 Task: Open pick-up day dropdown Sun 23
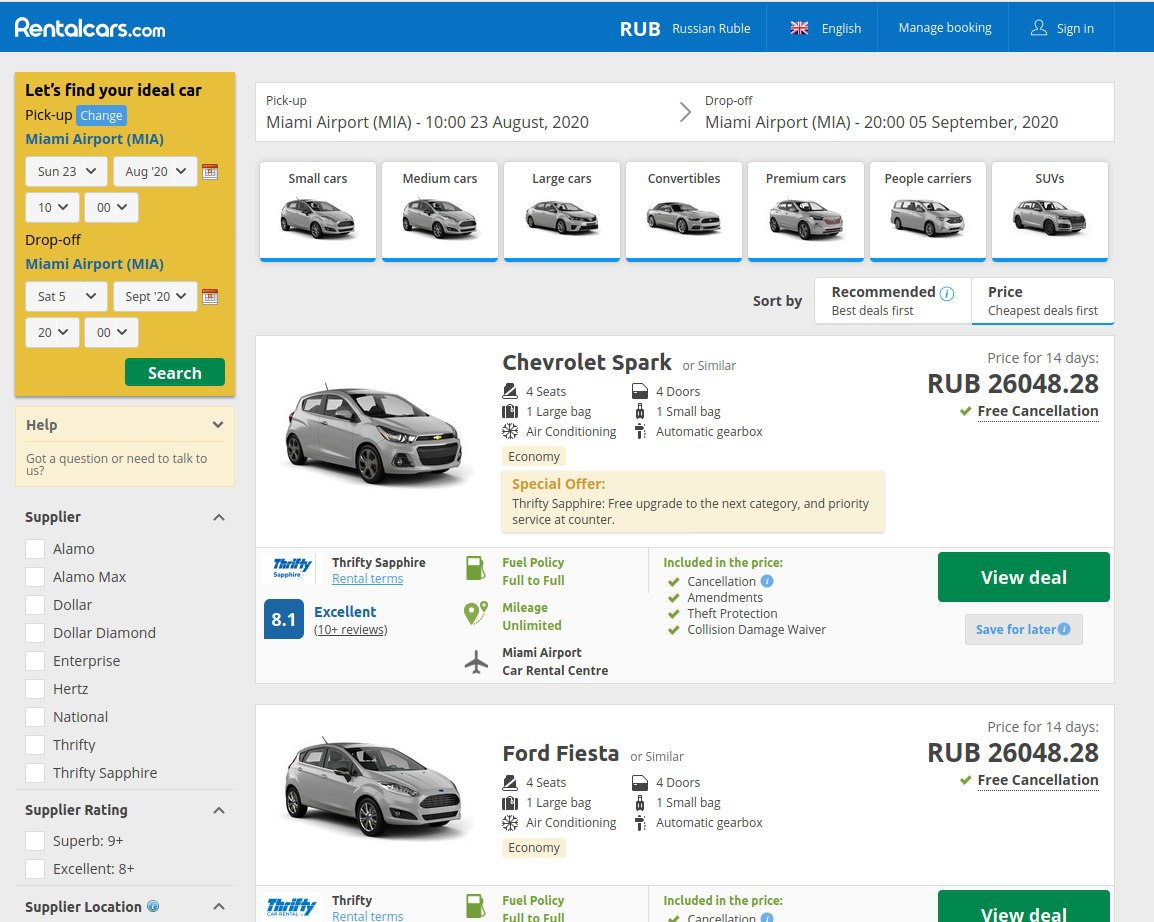pos(66,171)
